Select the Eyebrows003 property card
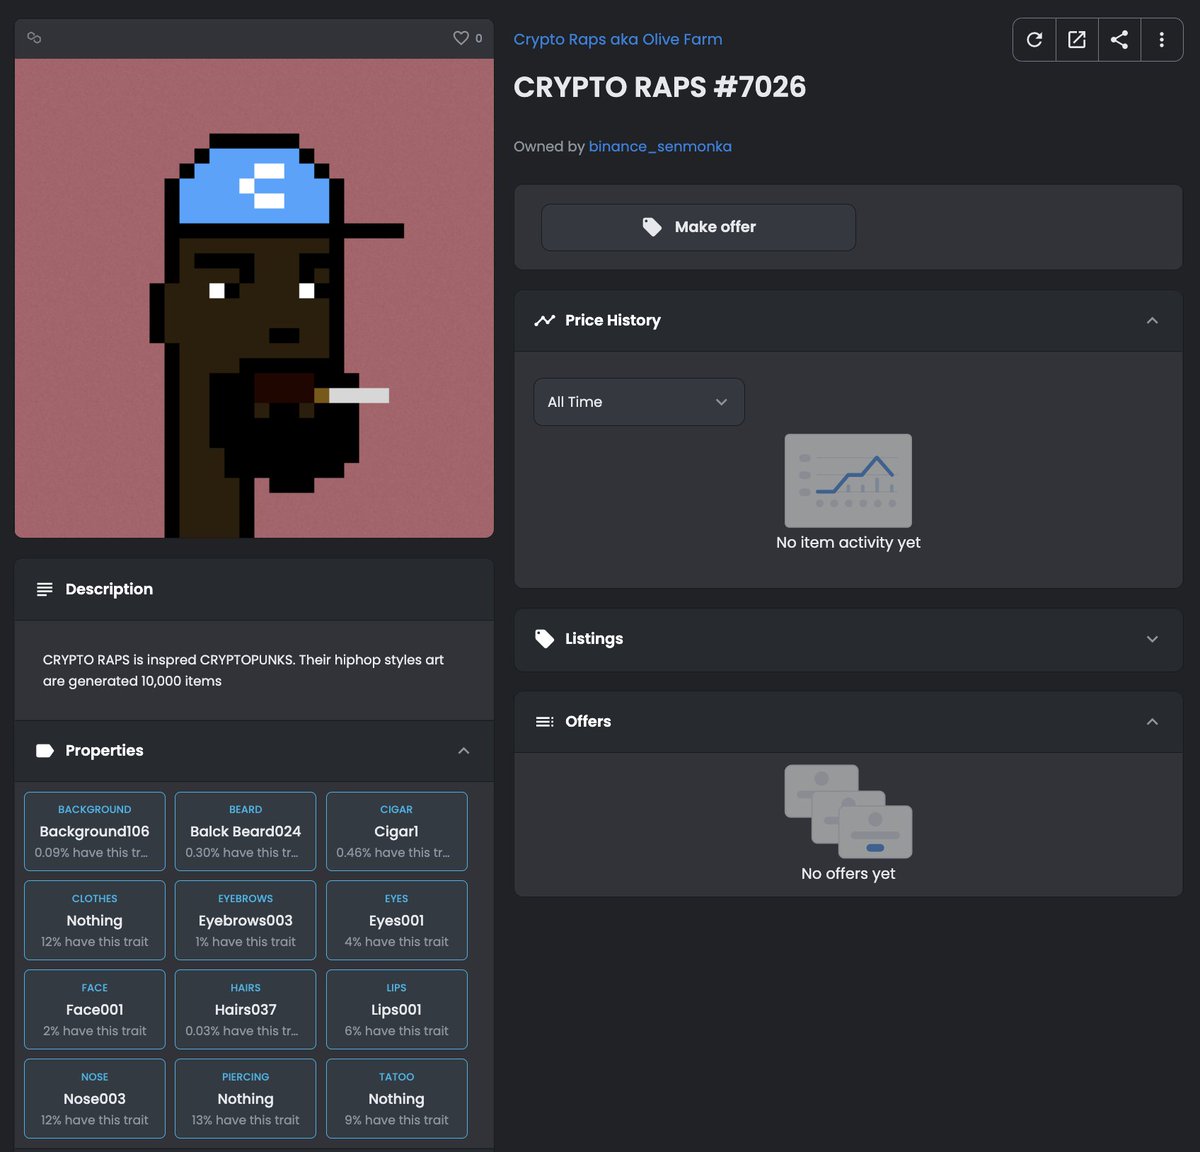This screenshot has width=1200, height=1152. (246, 920)
